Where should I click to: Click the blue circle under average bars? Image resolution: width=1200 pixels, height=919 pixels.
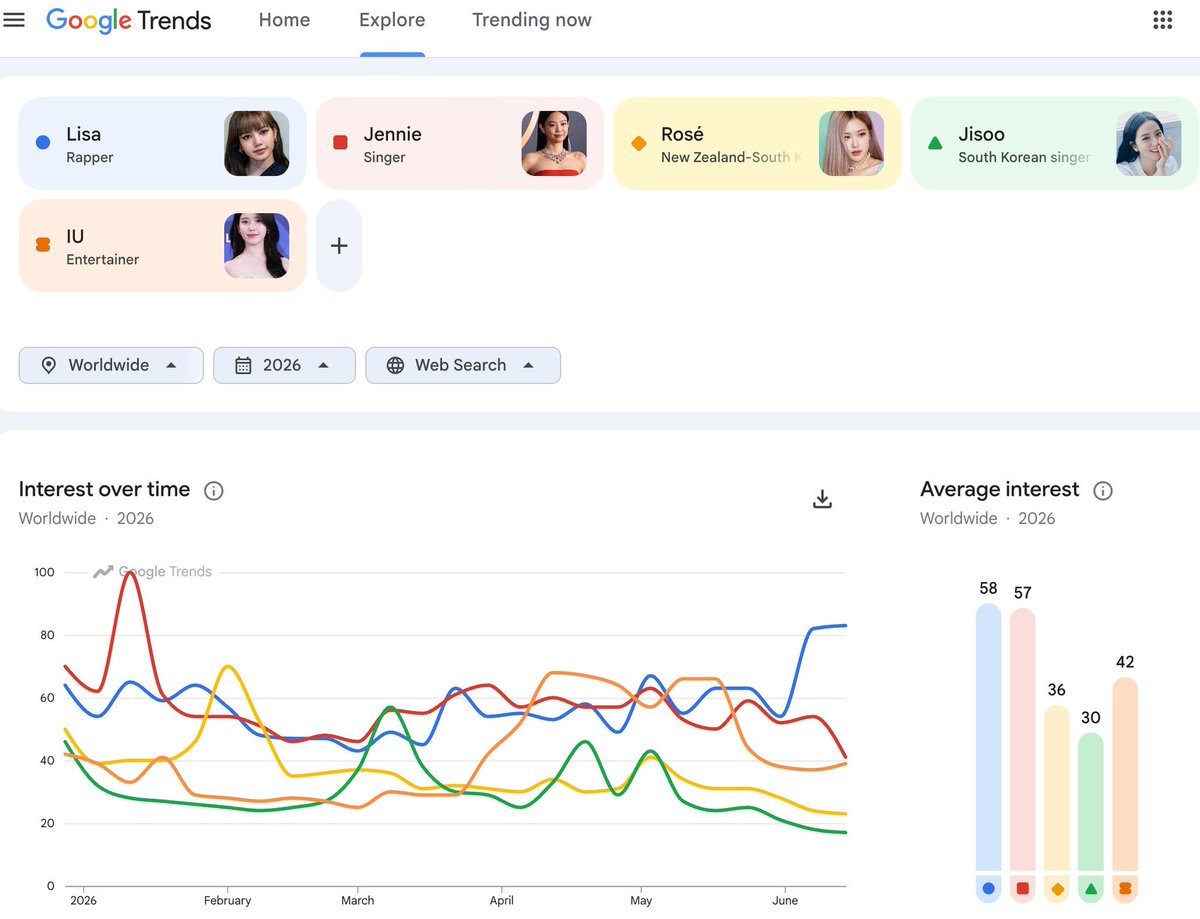[x=988, y=888]
